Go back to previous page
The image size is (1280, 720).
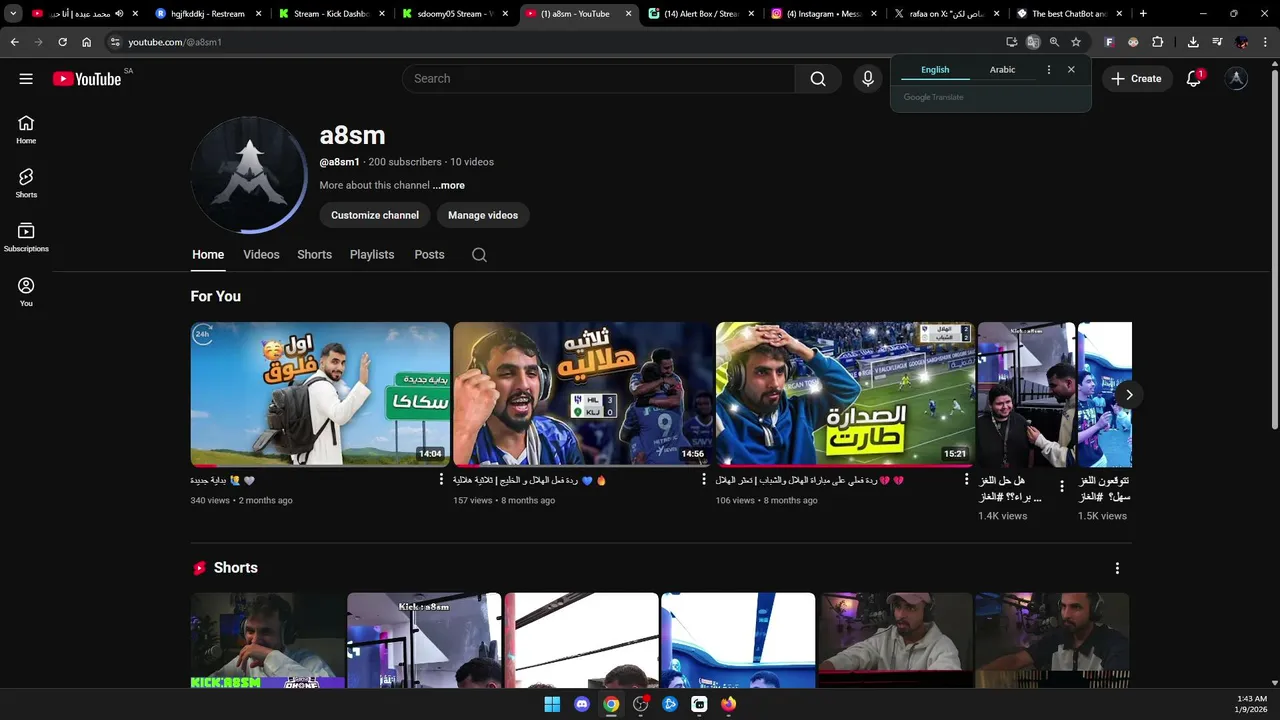click(14, 42)
